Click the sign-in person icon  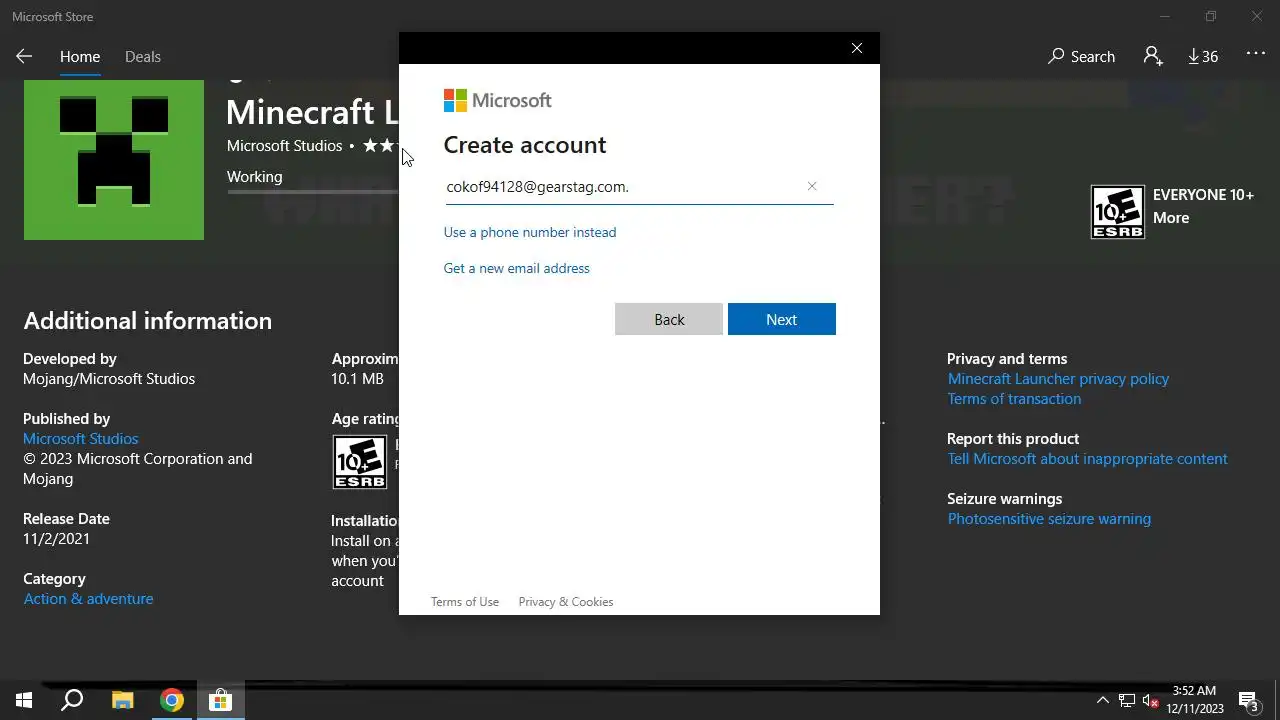[1153, 57]
